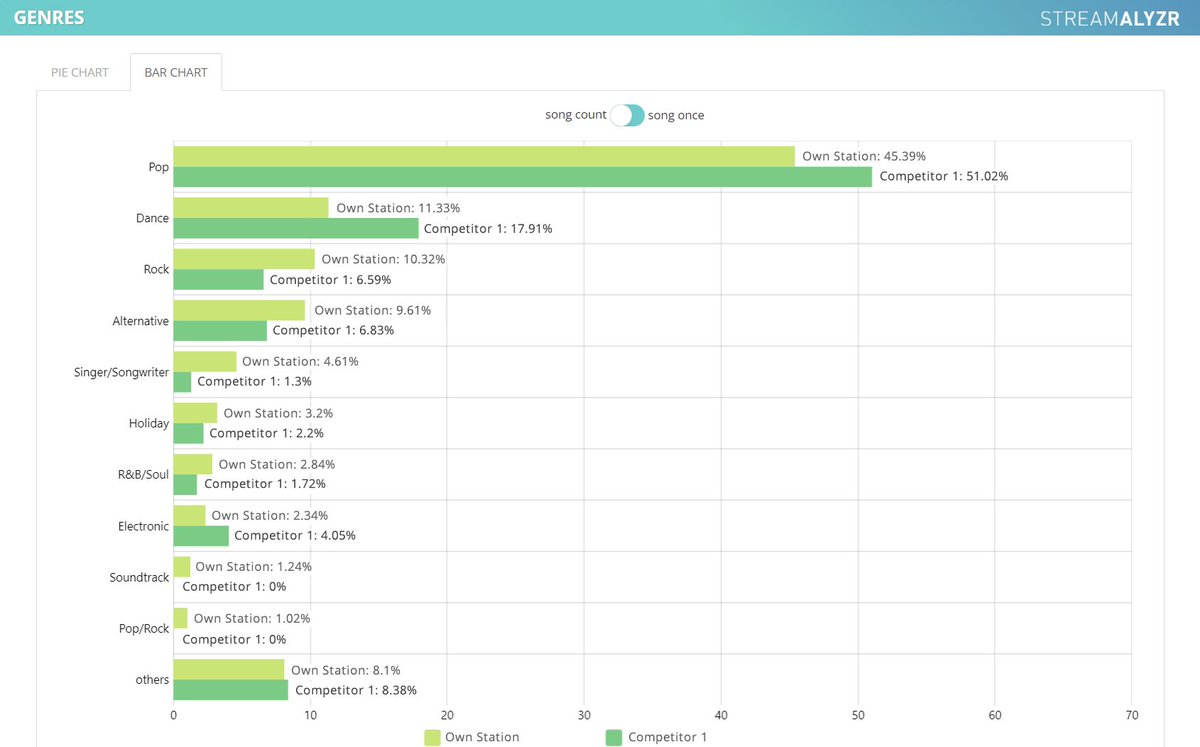Viewport: 1200px width, 747px height.
Task: Click the 'Soundtrack' axis label
Action: (140, 577)
